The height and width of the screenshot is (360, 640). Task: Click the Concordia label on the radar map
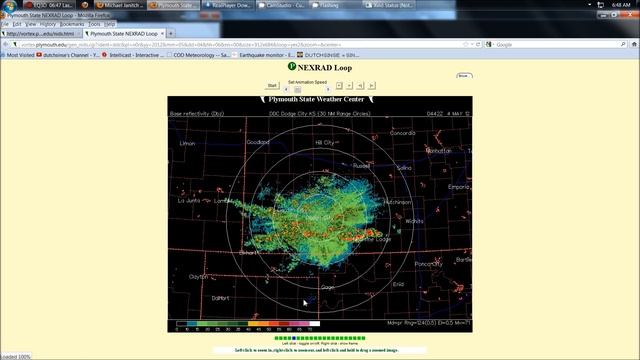coord(403,133)
